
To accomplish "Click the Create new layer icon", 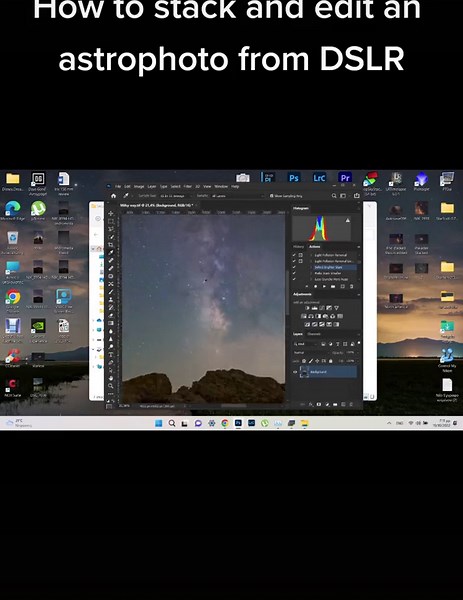I will pyautogui.click(x=343, y=404).
